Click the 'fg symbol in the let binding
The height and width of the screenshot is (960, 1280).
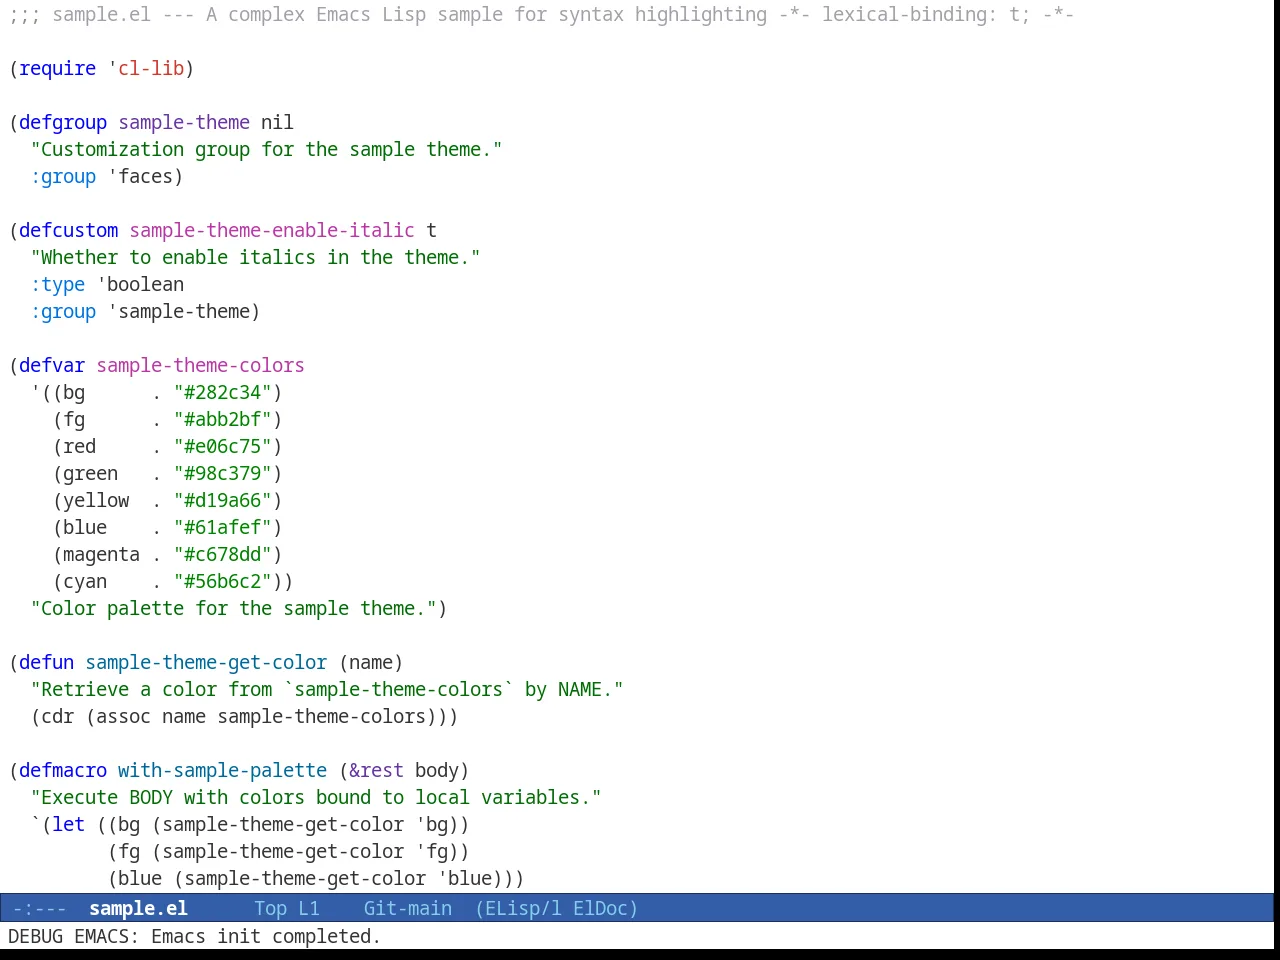(x=432, y=851)
